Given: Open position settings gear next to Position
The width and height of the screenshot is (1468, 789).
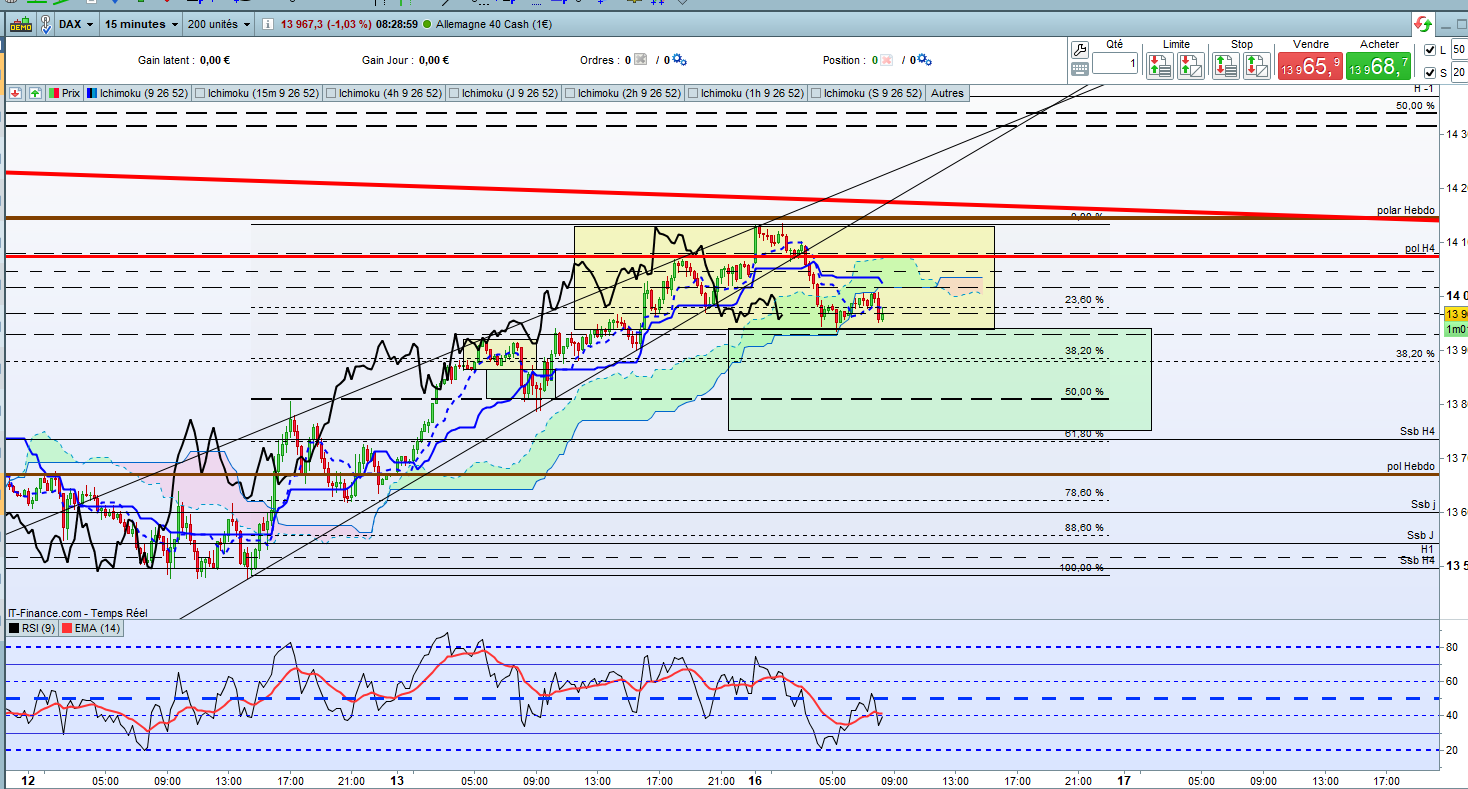Looking at the screenshot, I should [923, 60].
